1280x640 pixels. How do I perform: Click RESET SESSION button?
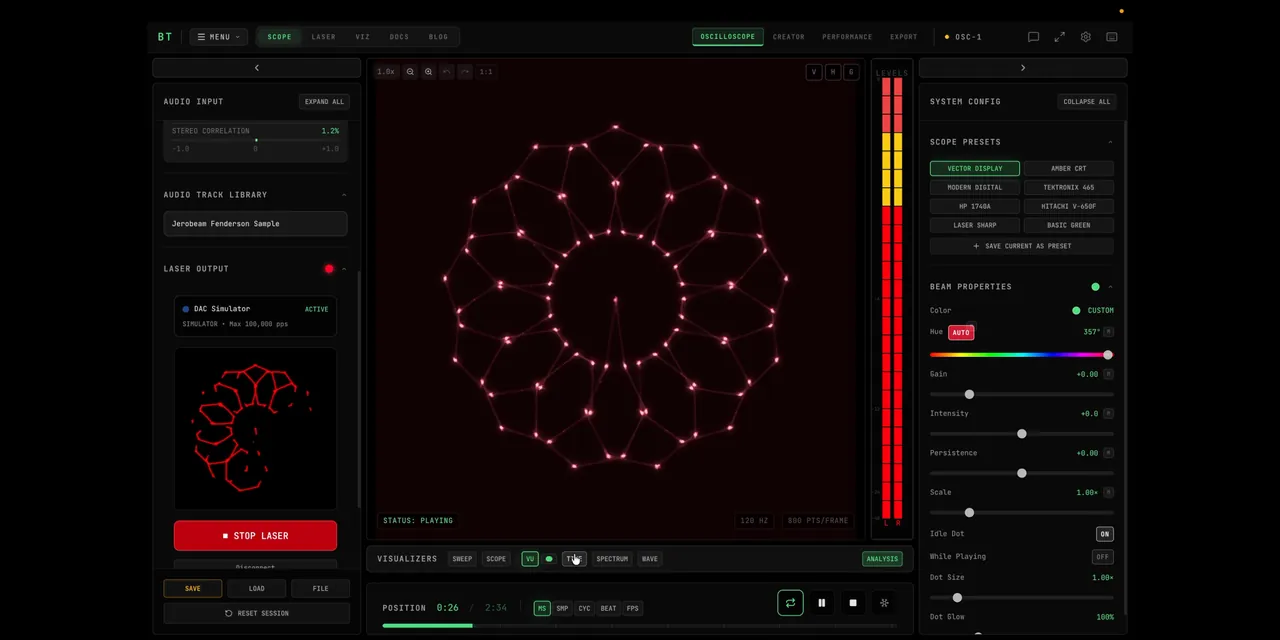(x=256, y=613)
